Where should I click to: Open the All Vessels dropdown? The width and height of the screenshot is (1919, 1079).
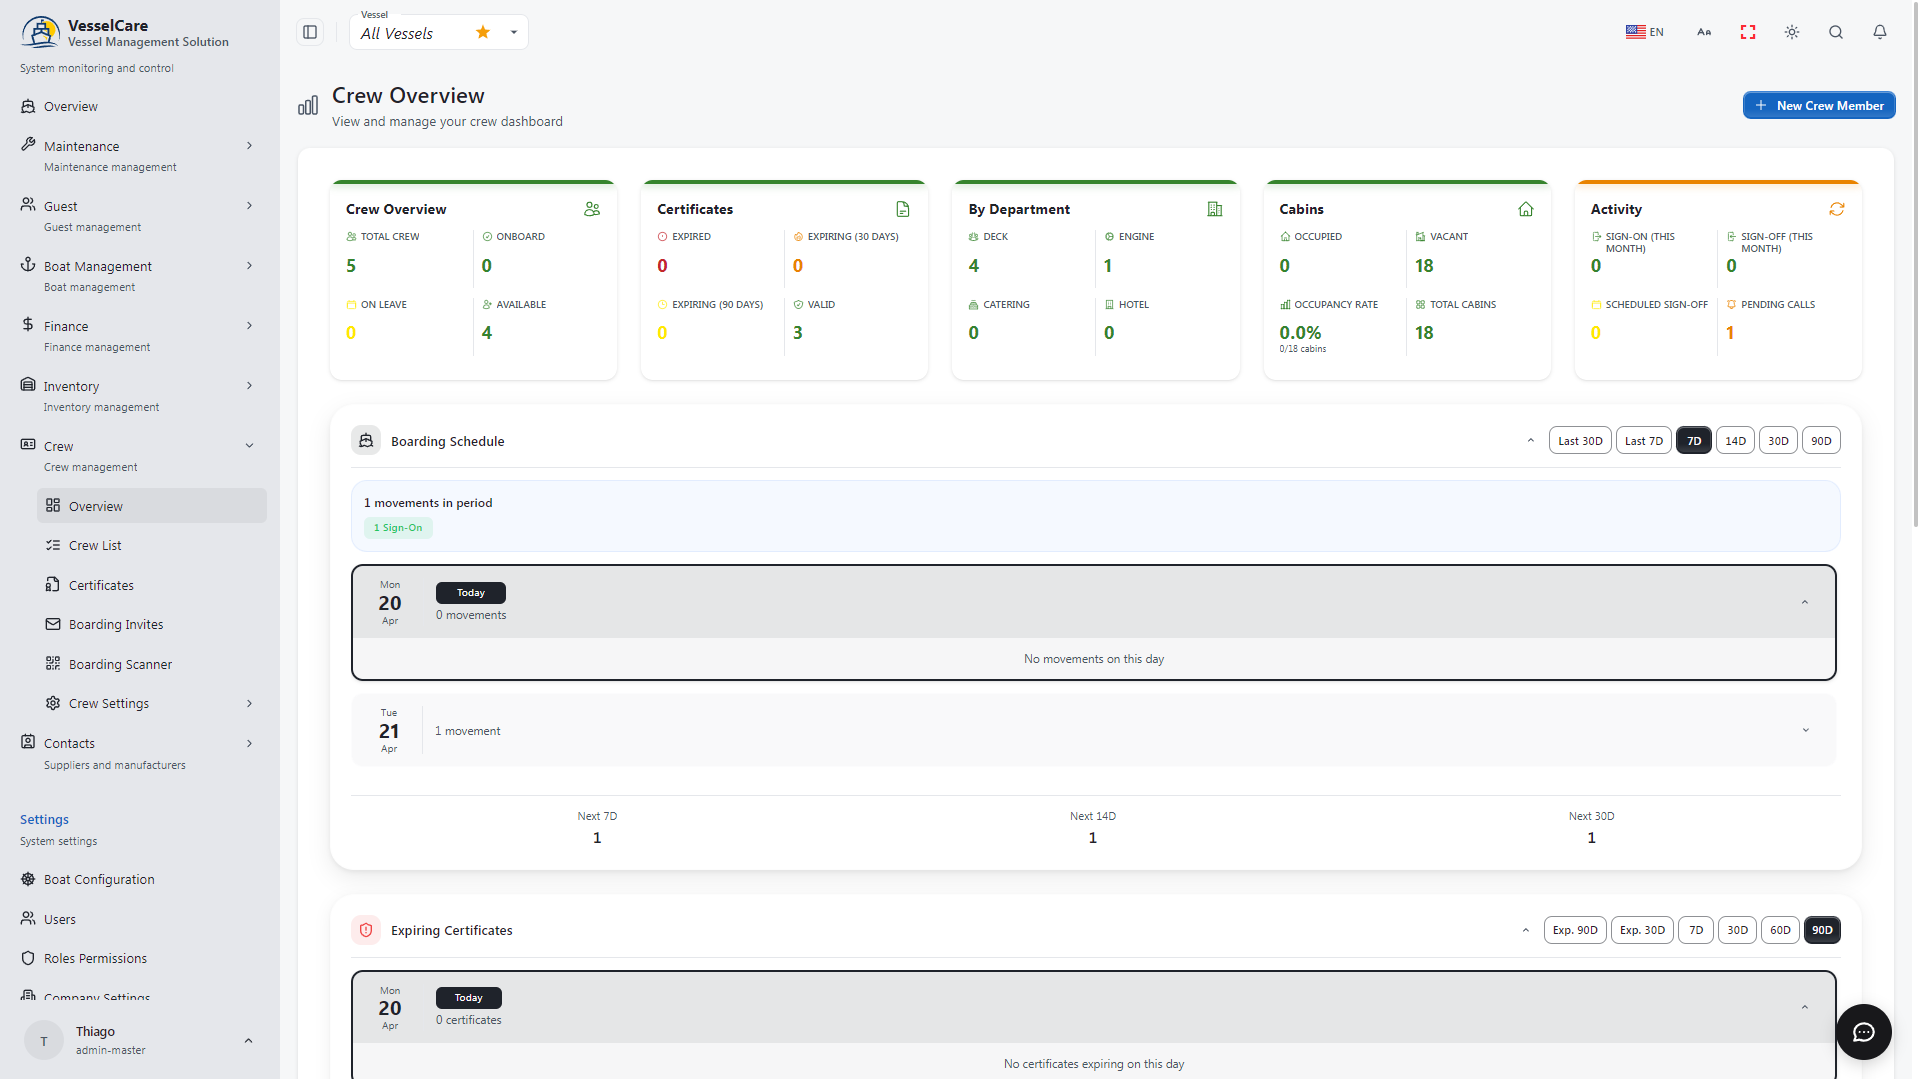439,32
